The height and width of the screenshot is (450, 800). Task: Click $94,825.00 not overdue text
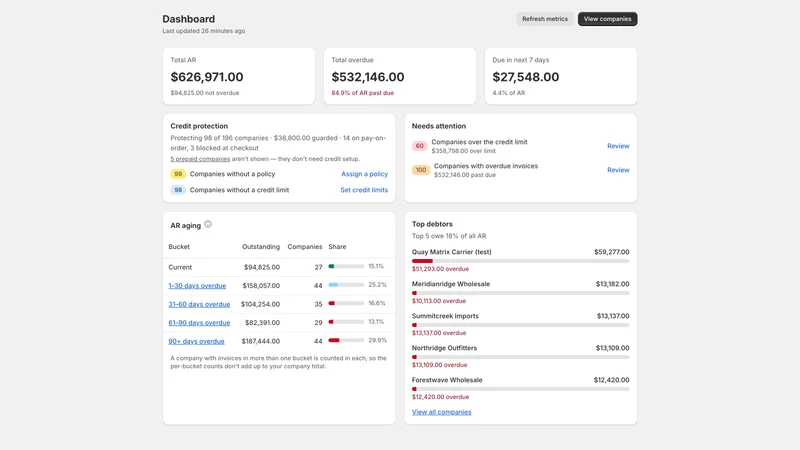click(205, 93)
